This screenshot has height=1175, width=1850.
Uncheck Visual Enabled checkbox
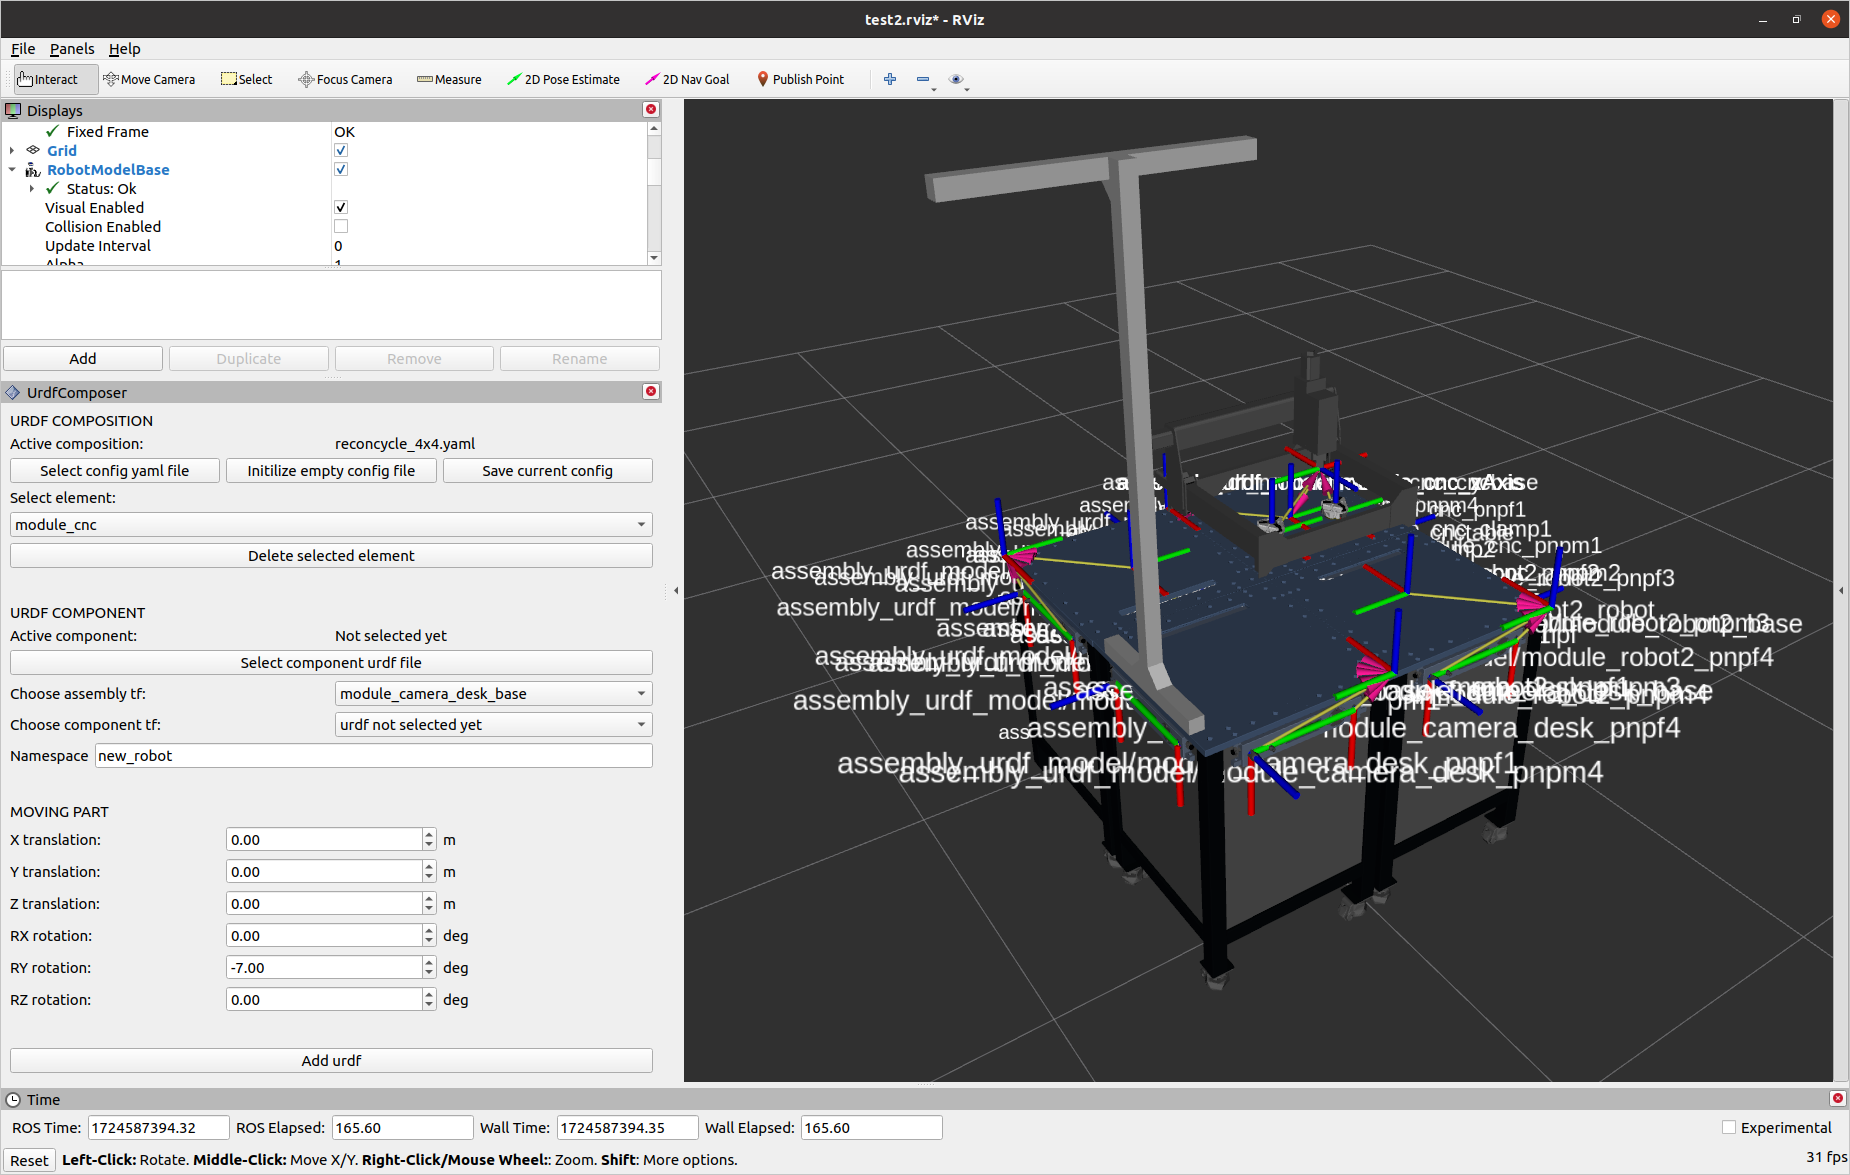(x=341, y=207)
